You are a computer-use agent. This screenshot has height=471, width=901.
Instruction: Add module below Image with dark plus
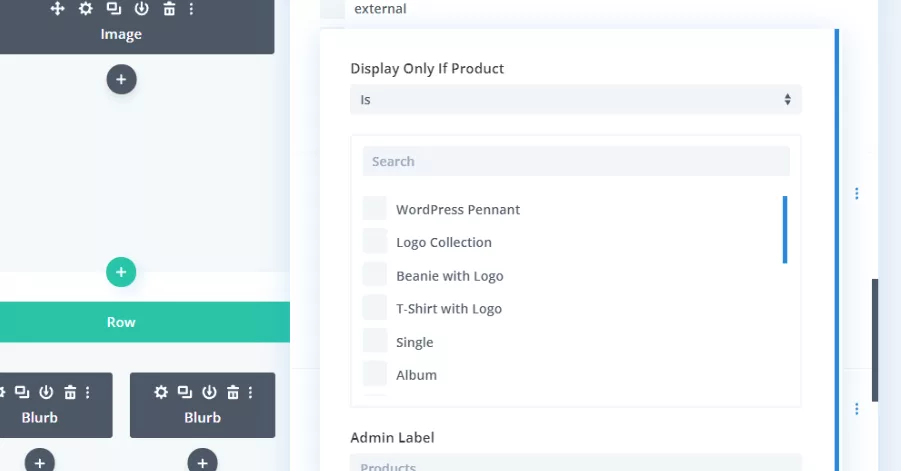121,79
